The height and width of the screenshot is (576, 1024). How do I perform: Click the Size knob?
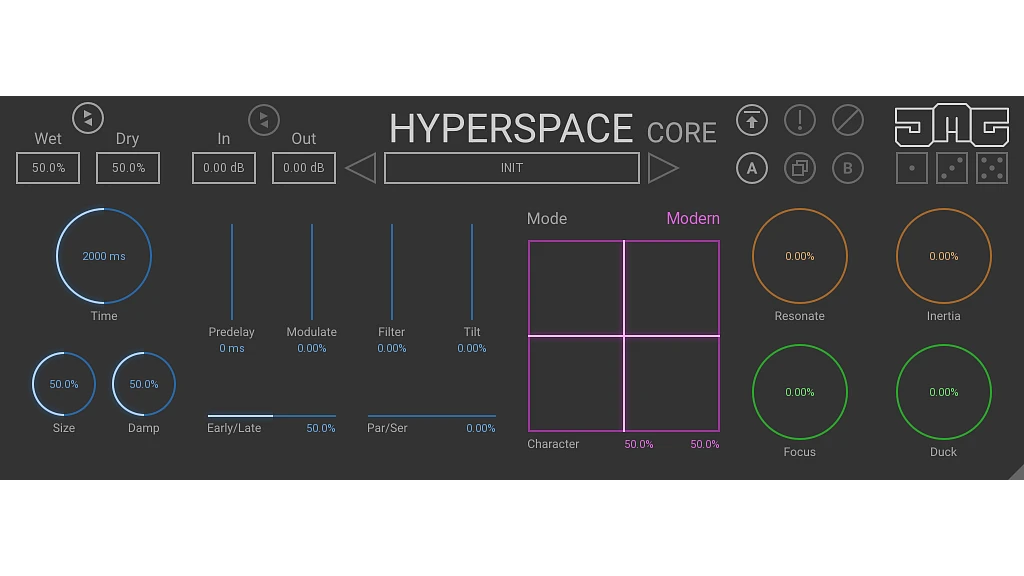click(63, 384)
